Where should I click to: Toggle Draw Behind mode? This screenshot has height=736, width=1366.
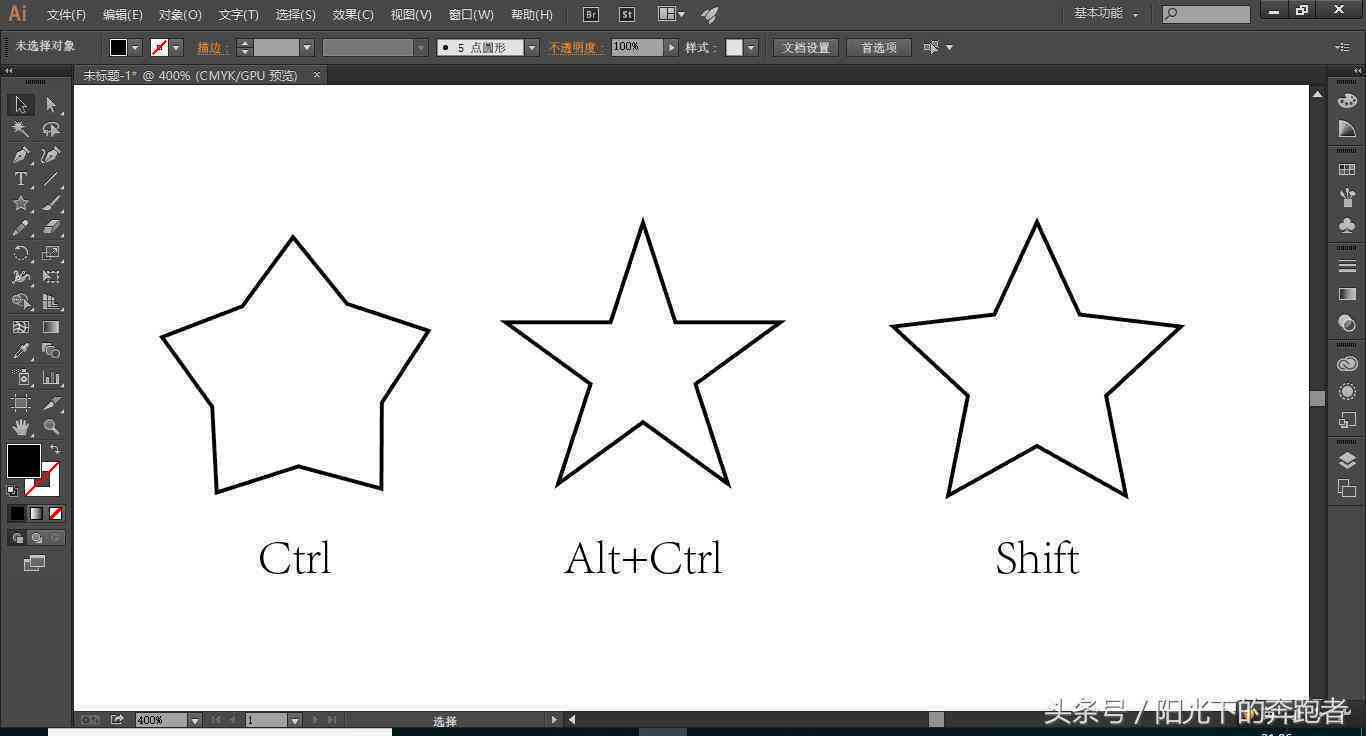pos(36,538)
